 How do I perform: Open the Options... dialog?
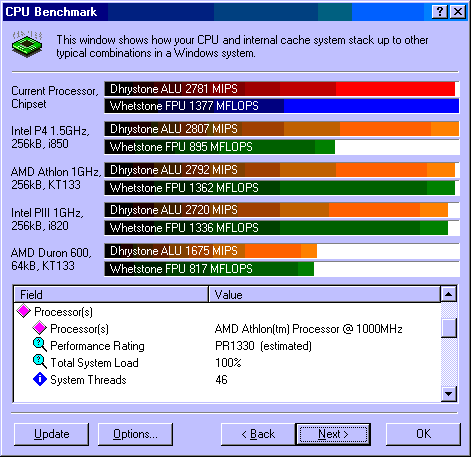[x=135, y=434]
